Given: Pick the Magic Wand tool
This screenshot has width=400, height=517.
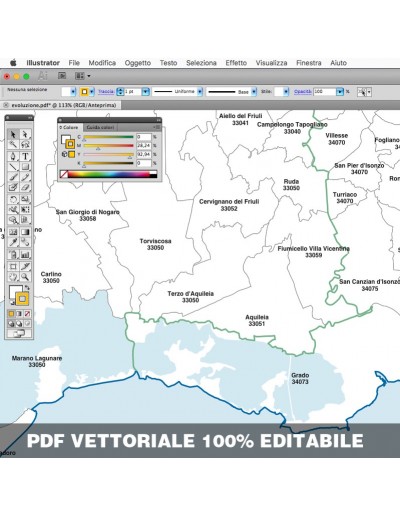Looking at the screenshot, I should pos(13,144).
